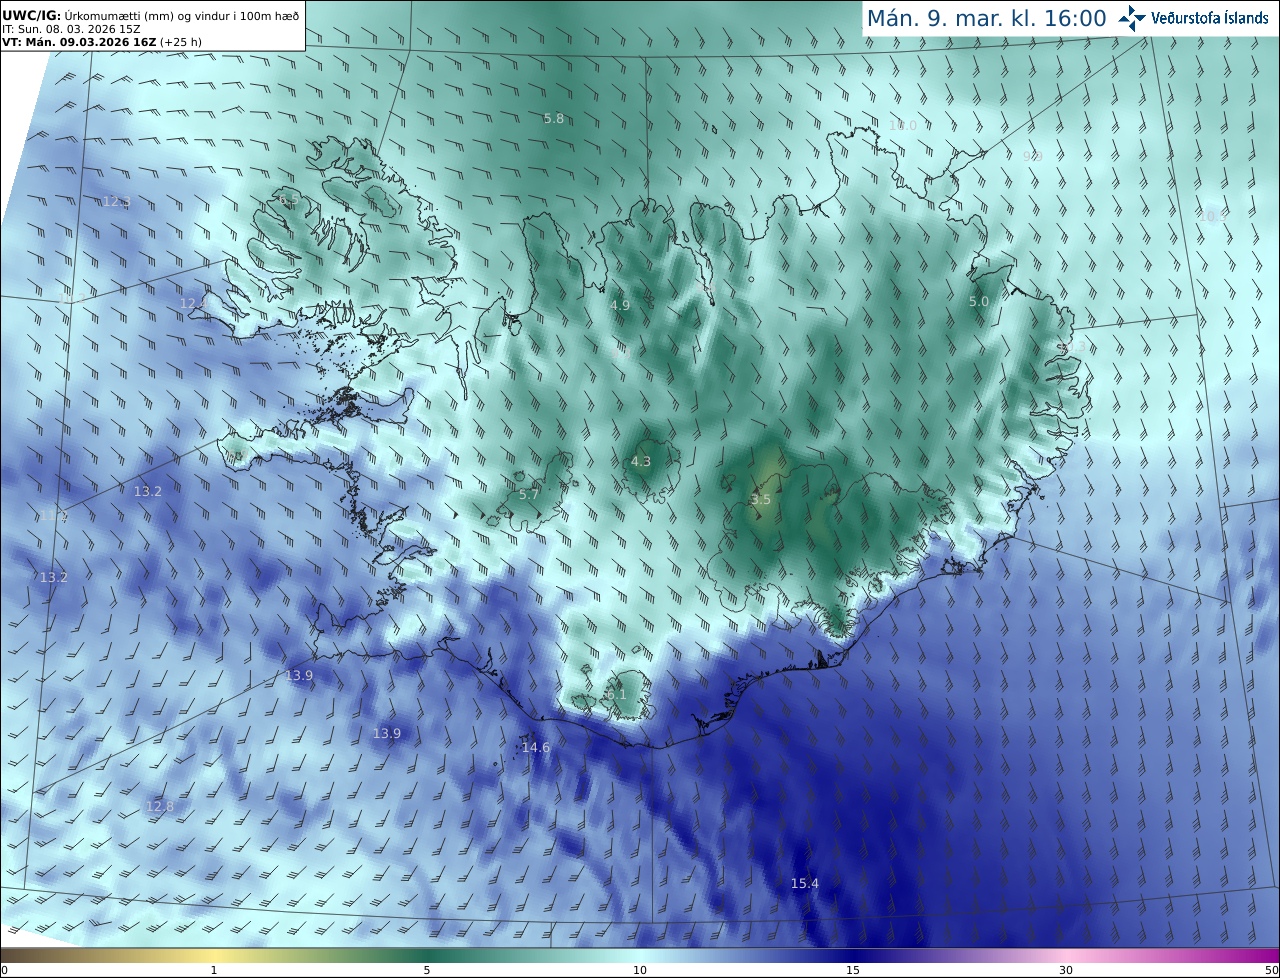Click the 6.5 value in the Westfjords
The height and width of the screenshot is (978, 1280).
pos(289,200)
